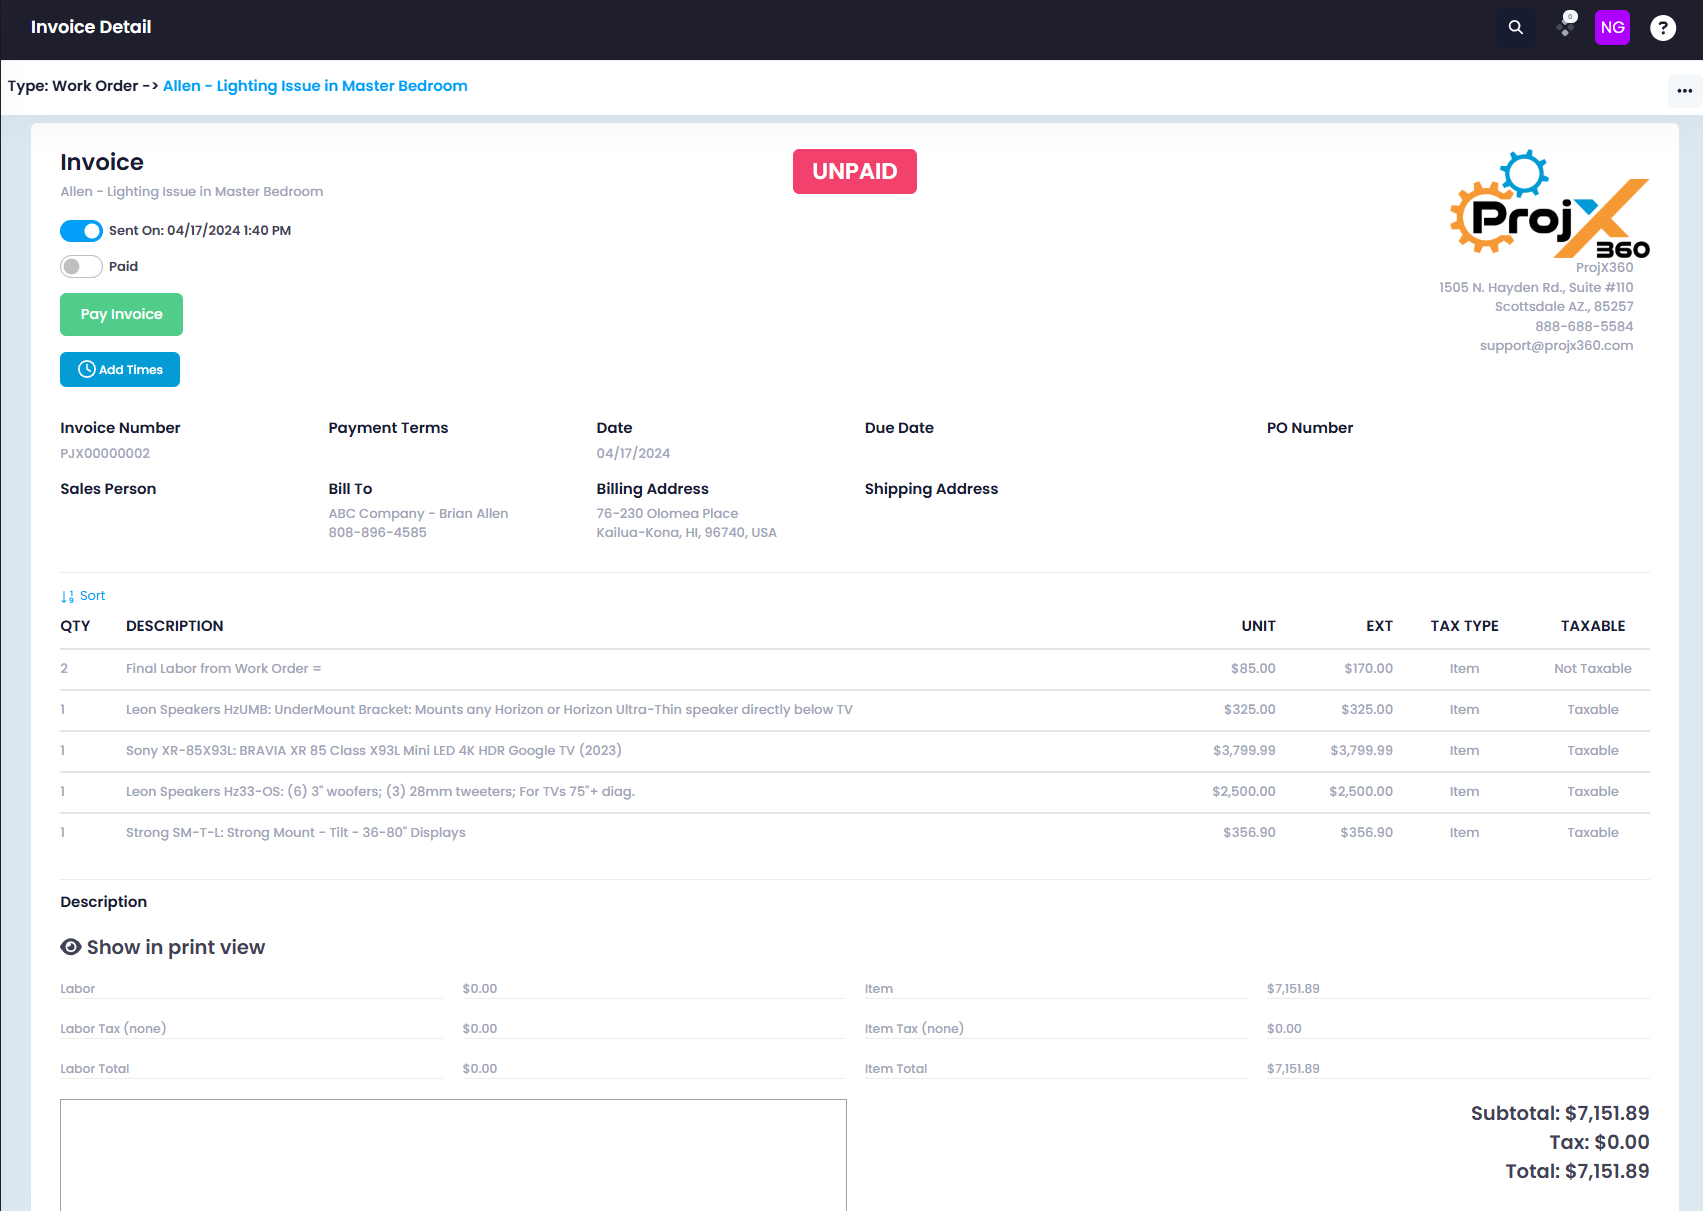Open the three-dot more options menu
The width and height of the screenshot is (1703, 1211).
click(x=1684, y=91)
